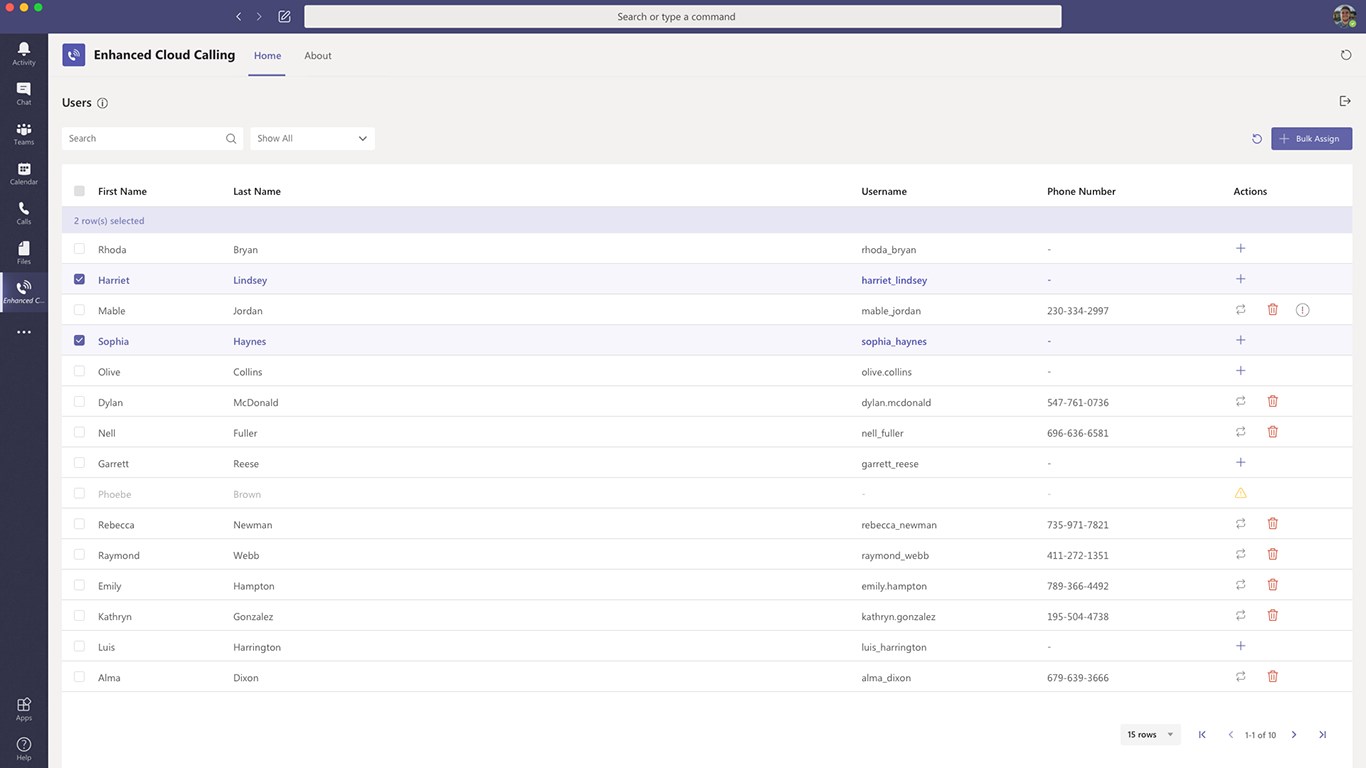The height and width of the screenshot is (768, 1366).
Task: Jump to the last page
Action: 1322,735
